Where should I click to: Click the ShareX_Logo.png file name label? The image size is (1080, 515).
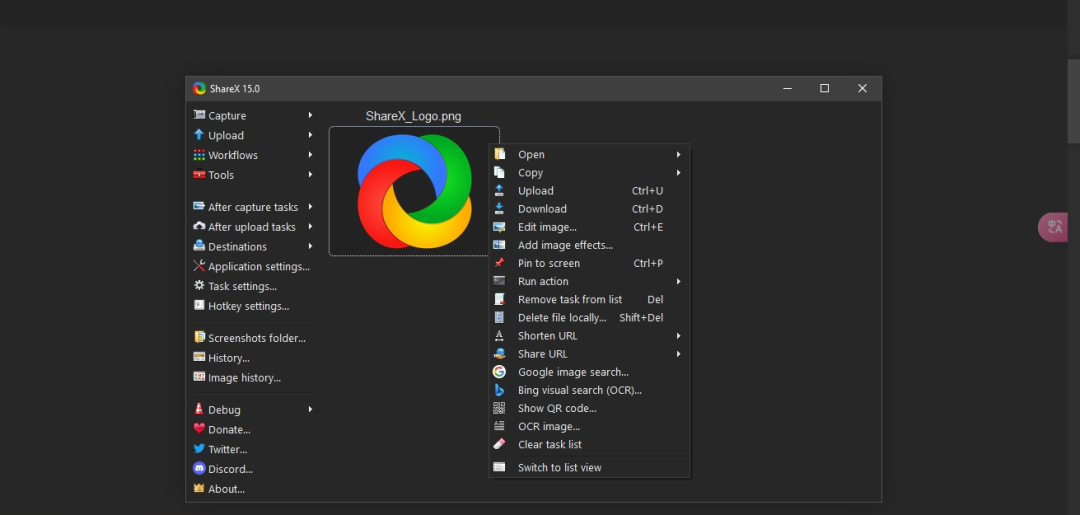click(413, 116)
